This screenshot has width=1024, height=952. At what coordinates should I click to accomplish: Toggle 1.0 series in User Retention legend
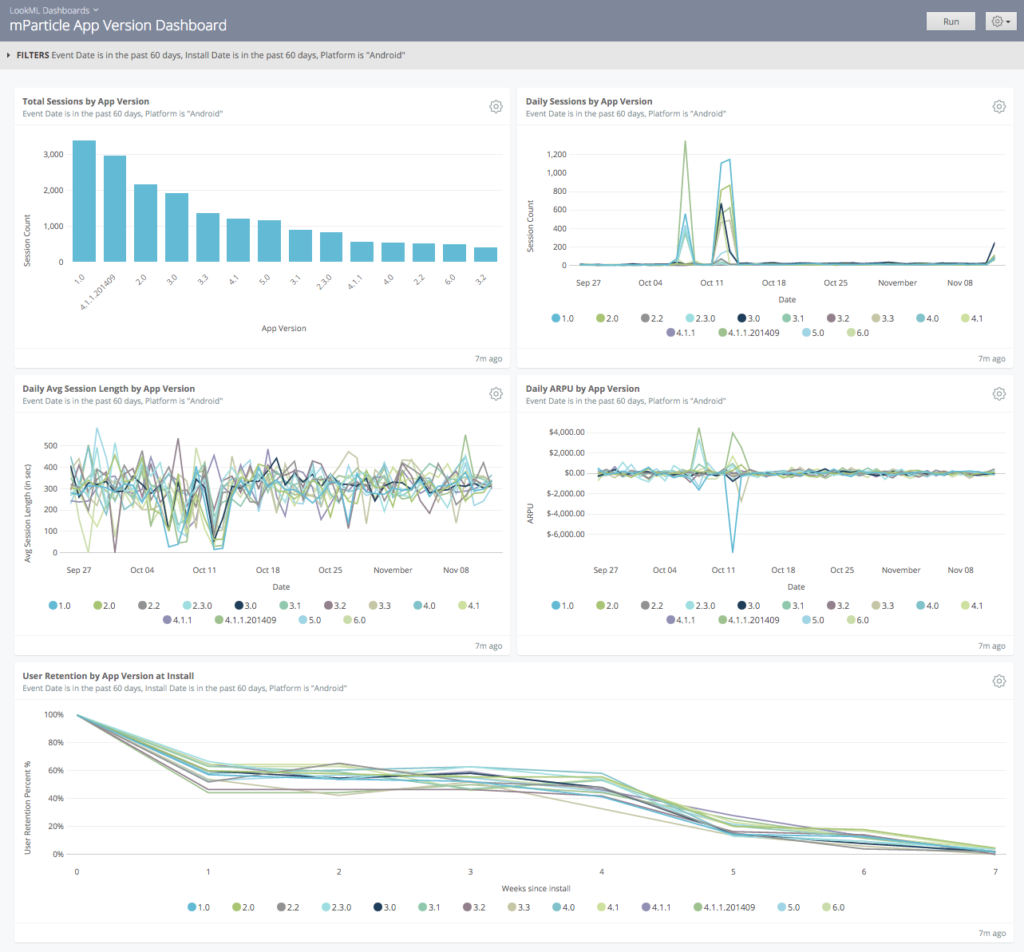199,908
